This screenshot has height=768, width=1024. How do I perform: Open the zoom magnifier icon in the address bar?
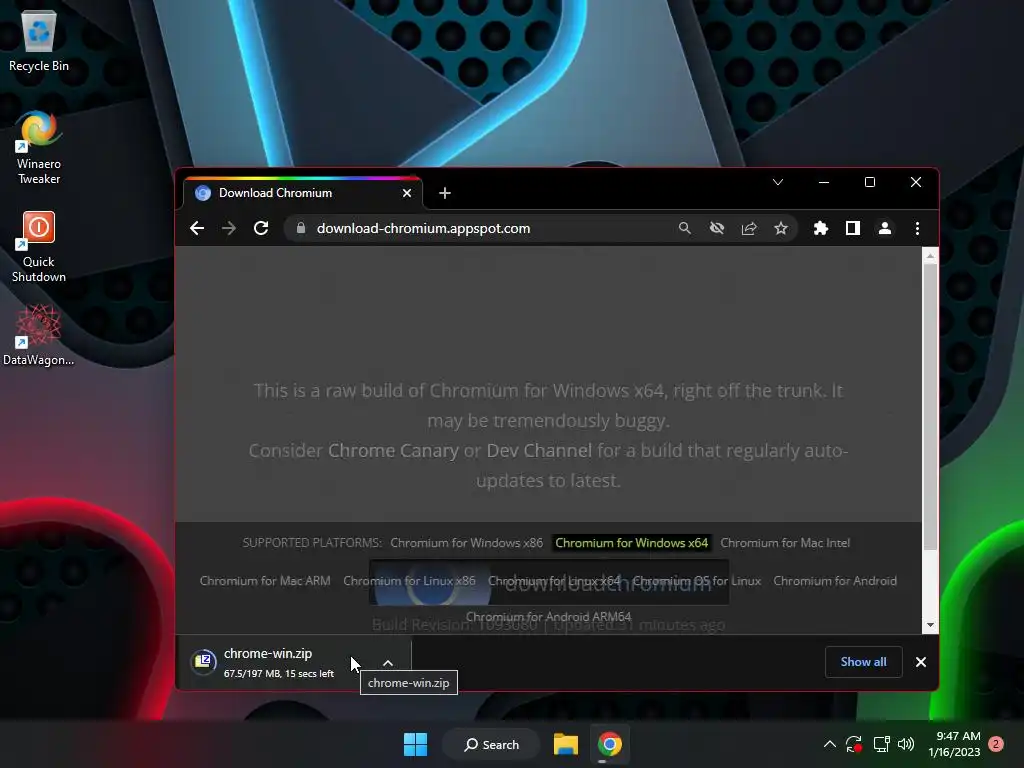(684, 228)
